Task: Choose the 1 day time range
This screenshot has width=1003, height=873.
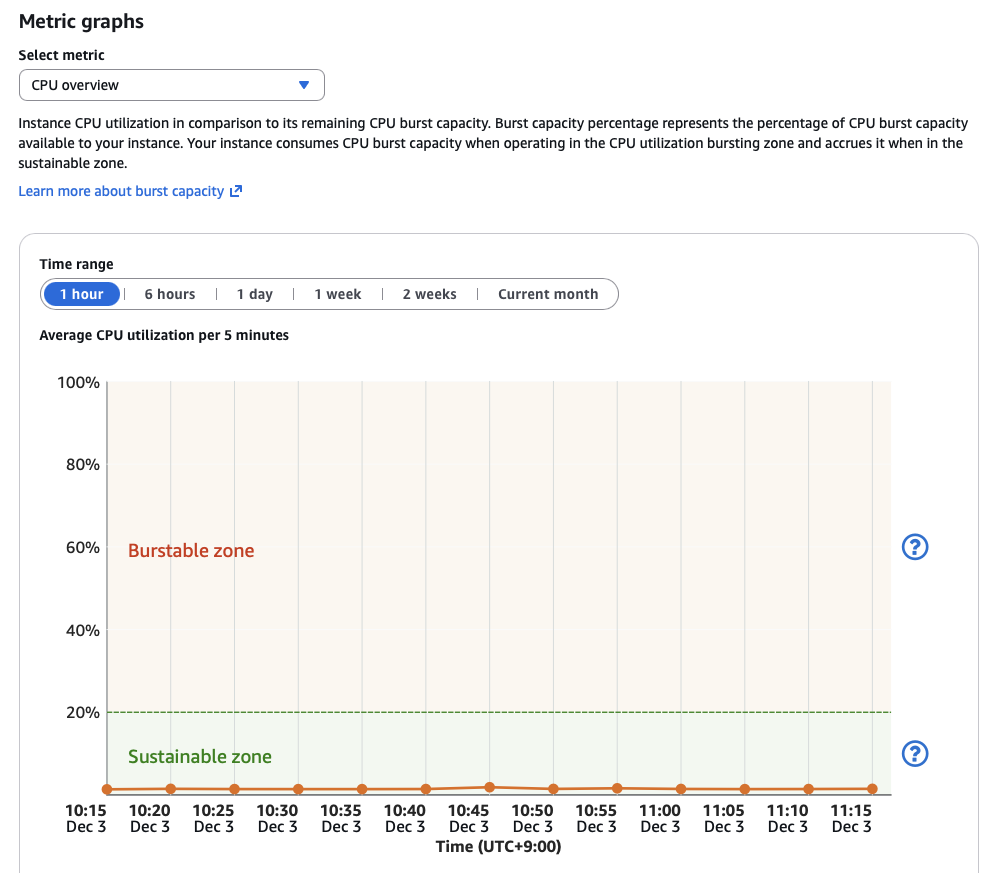Action: pos(254,294)
